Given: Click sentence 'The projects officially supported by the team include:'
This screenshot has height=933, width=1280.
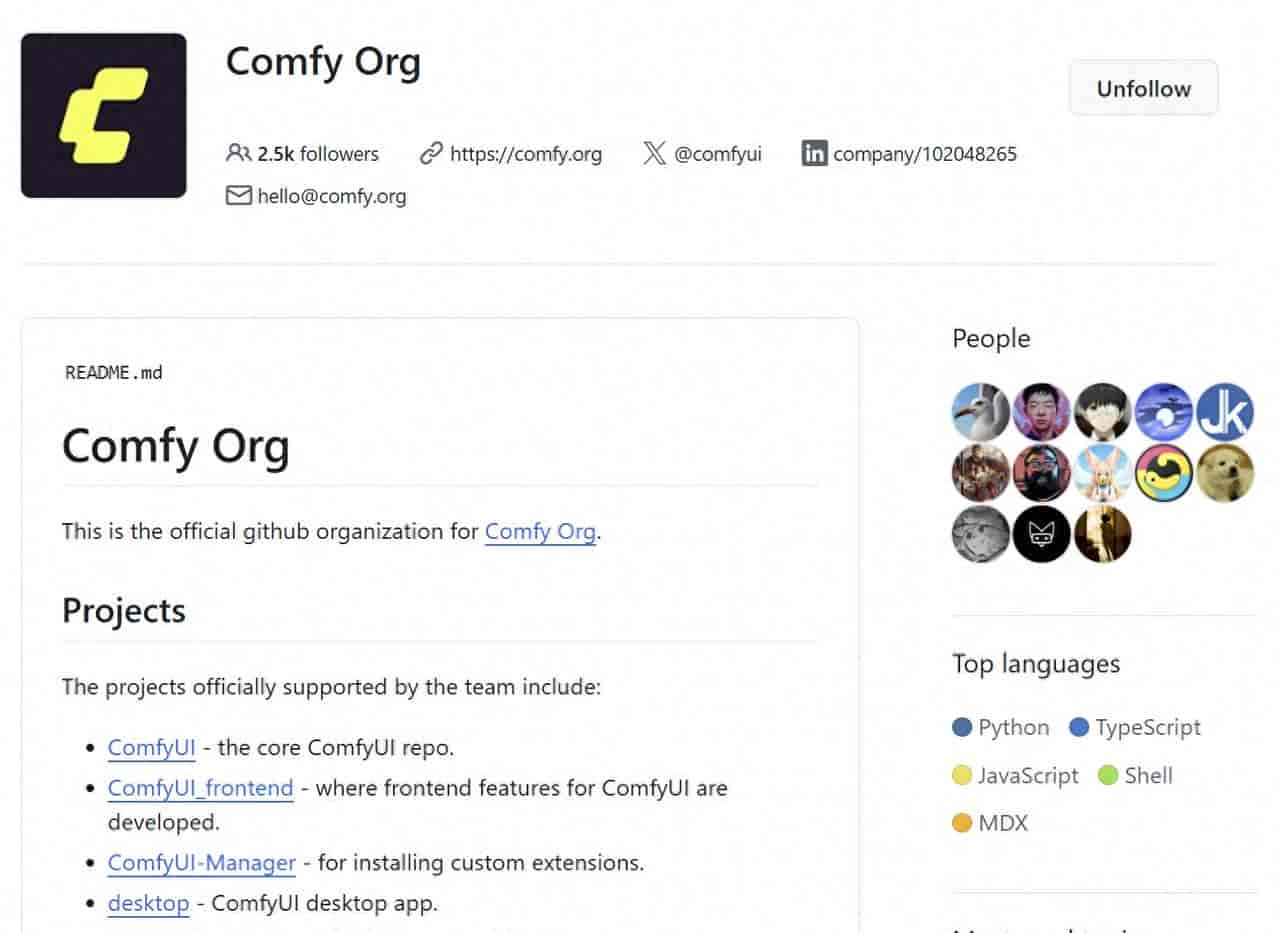Looking at the screenshot, I should (x=331, y=687).
